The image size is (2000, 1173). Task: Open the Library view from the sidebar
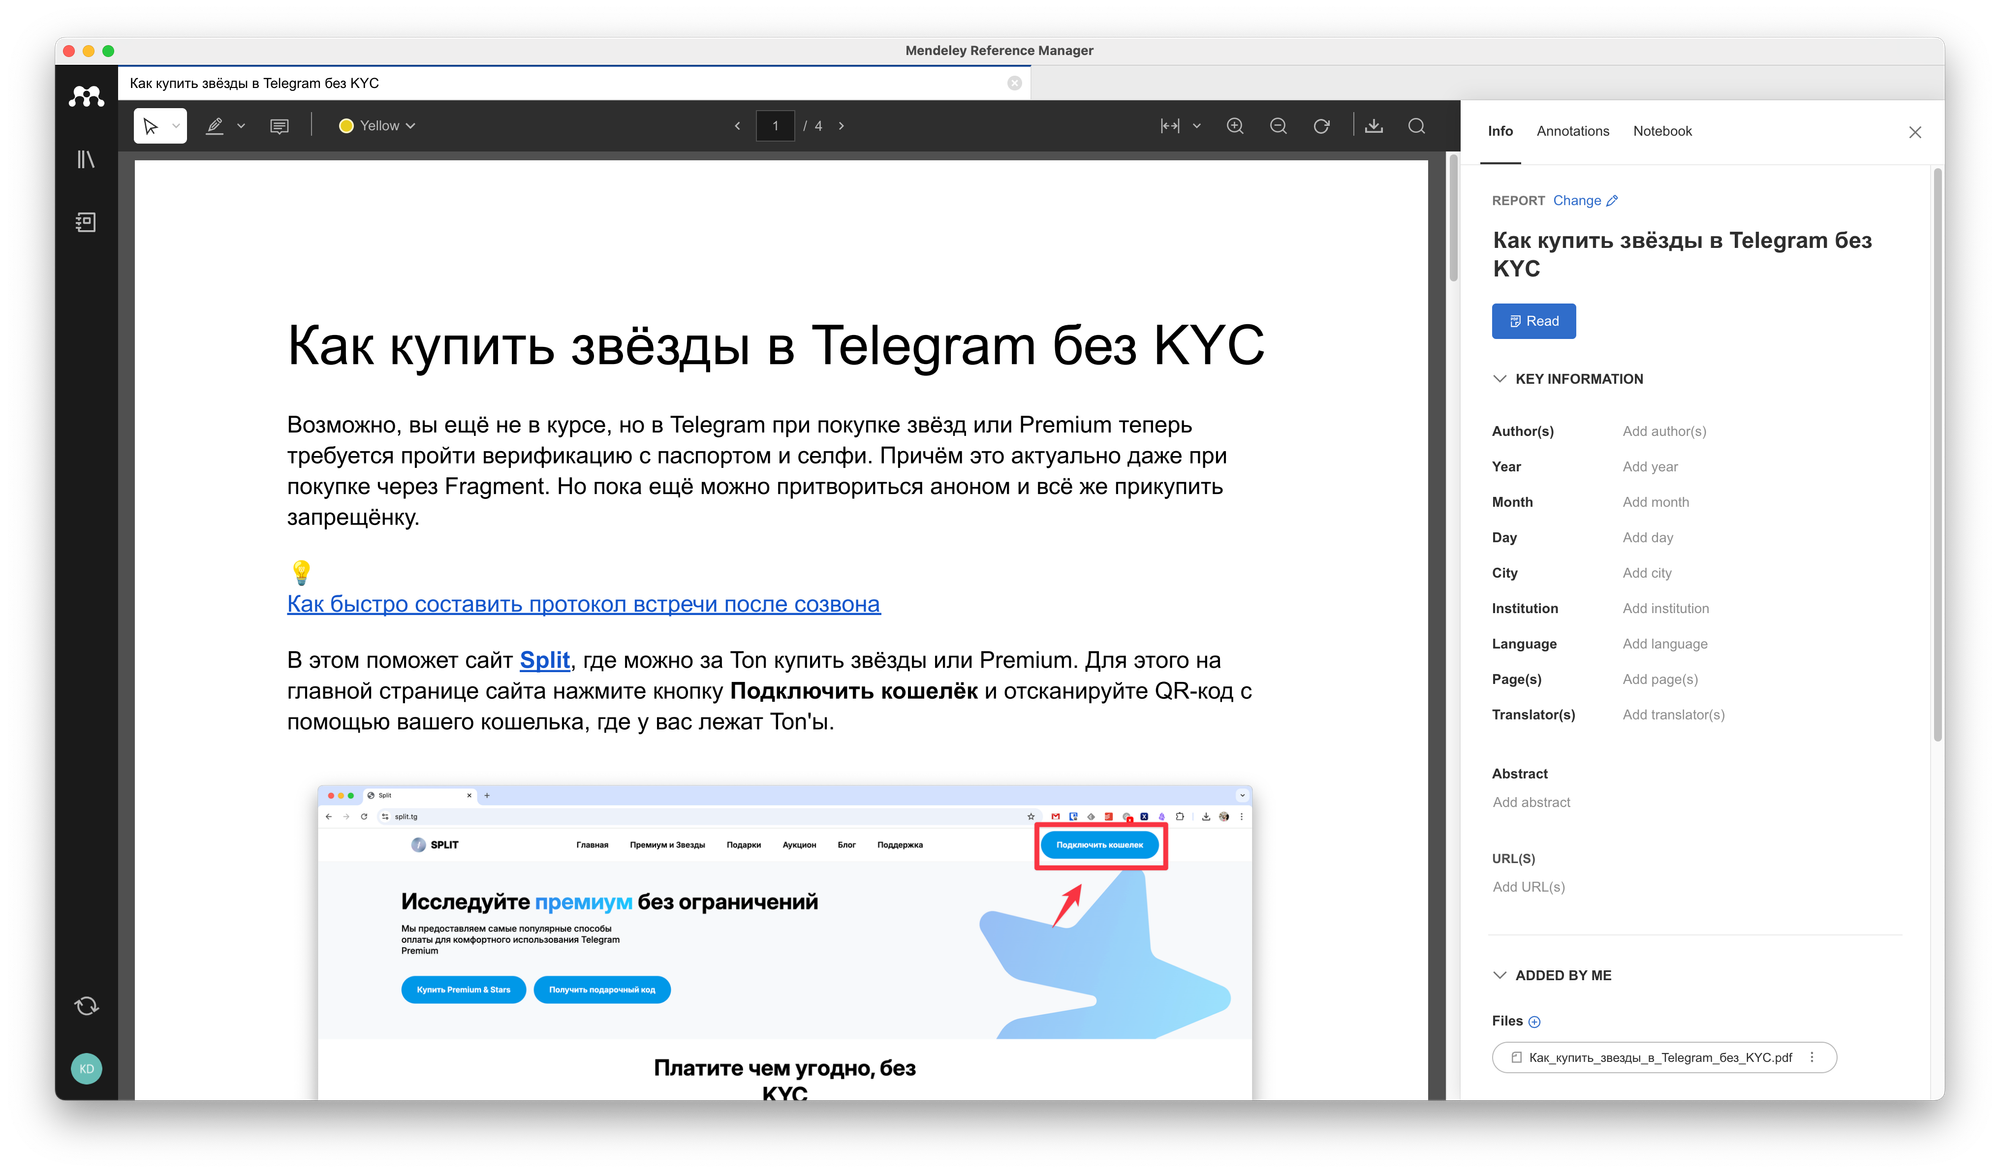[x=86, y=159]
